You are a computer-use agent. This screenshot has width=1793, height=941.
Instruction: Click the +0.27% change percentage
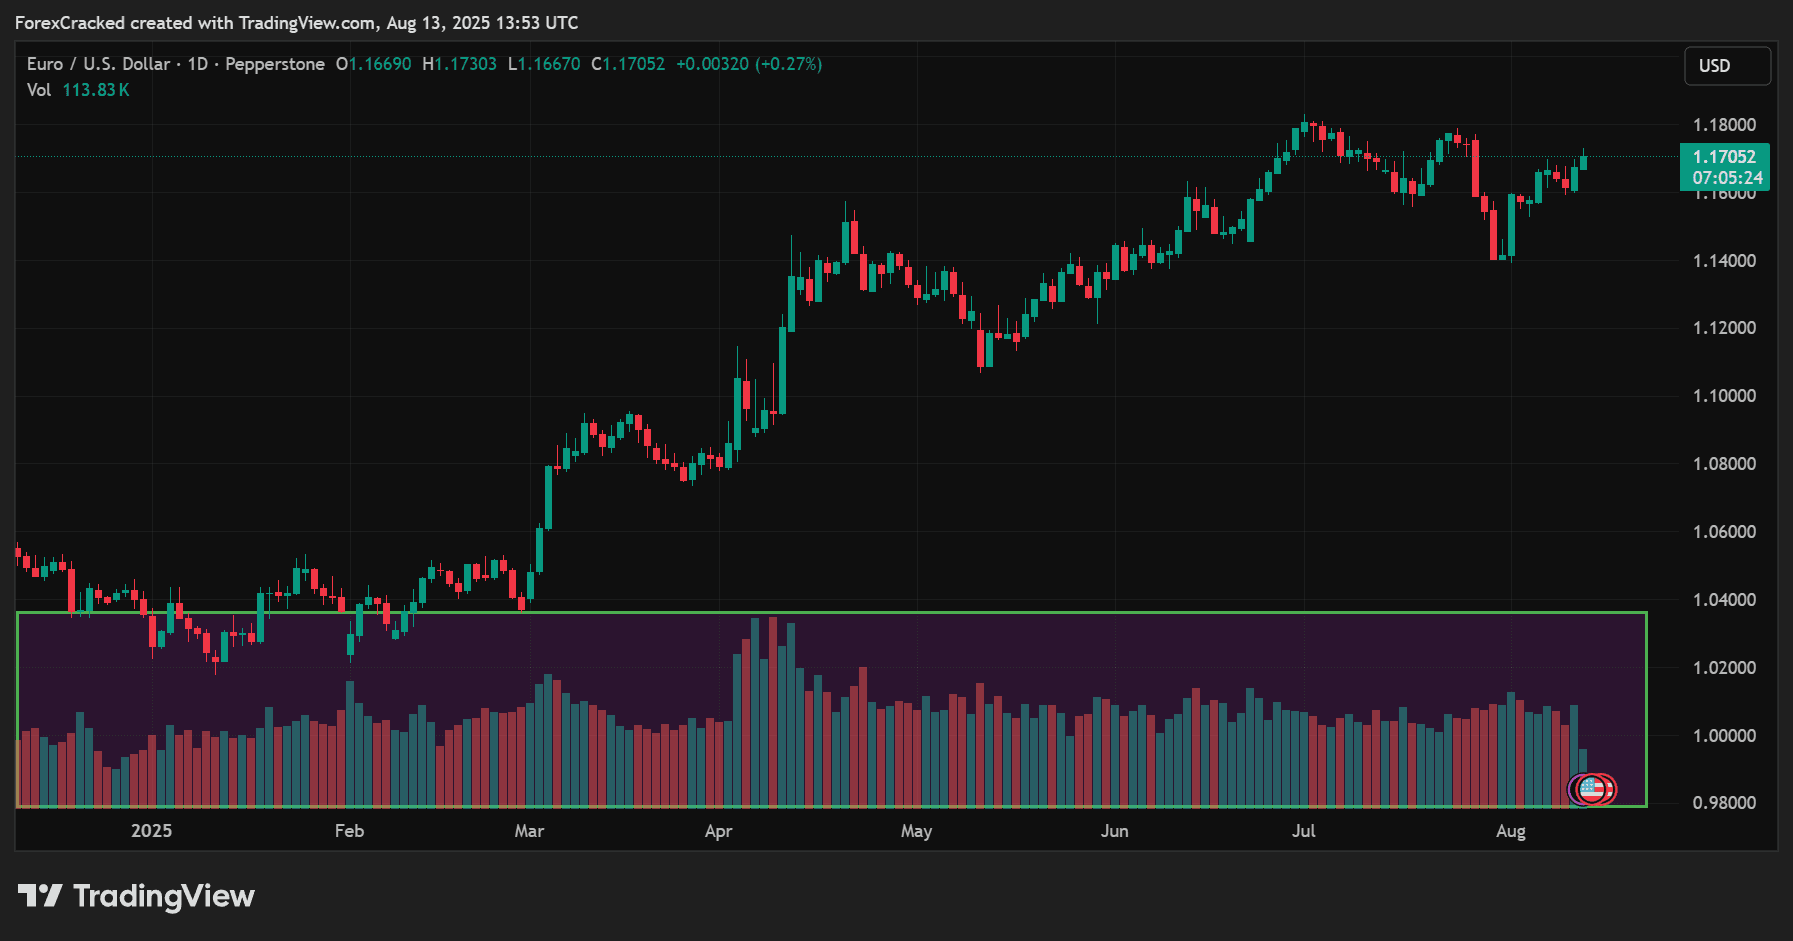(x=789, y=63)
